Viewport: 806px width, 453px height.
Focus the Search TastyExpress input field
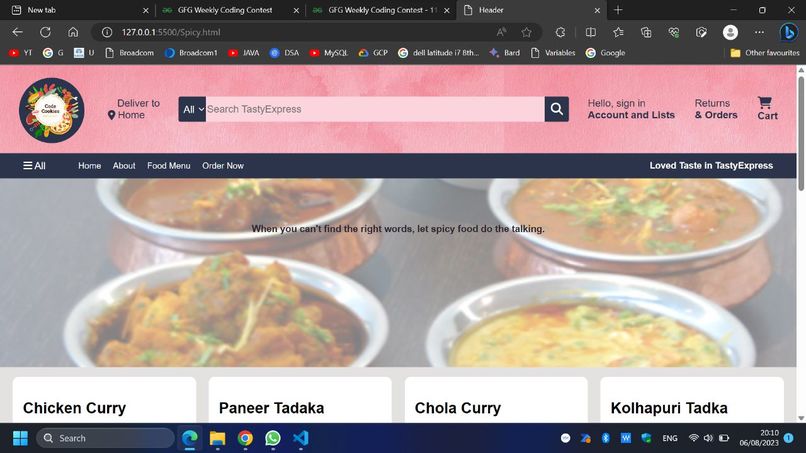click(375, 109)
